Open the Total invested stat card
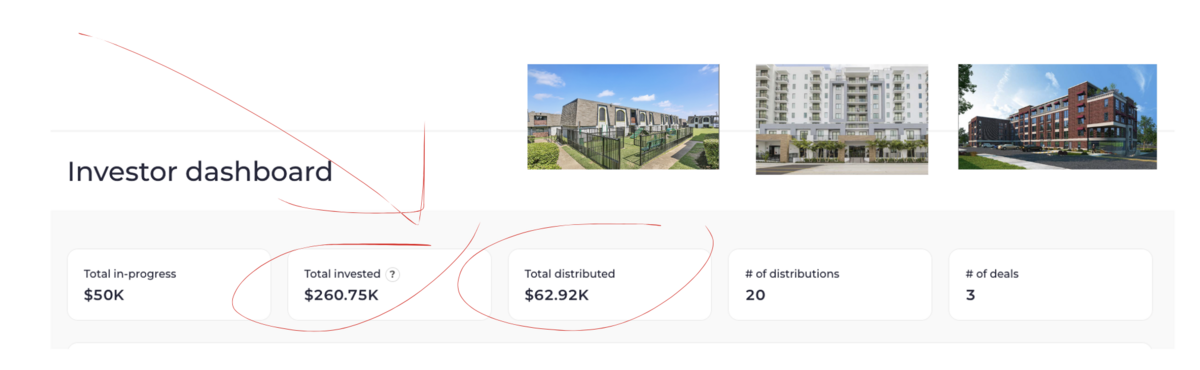 point(389,285)
